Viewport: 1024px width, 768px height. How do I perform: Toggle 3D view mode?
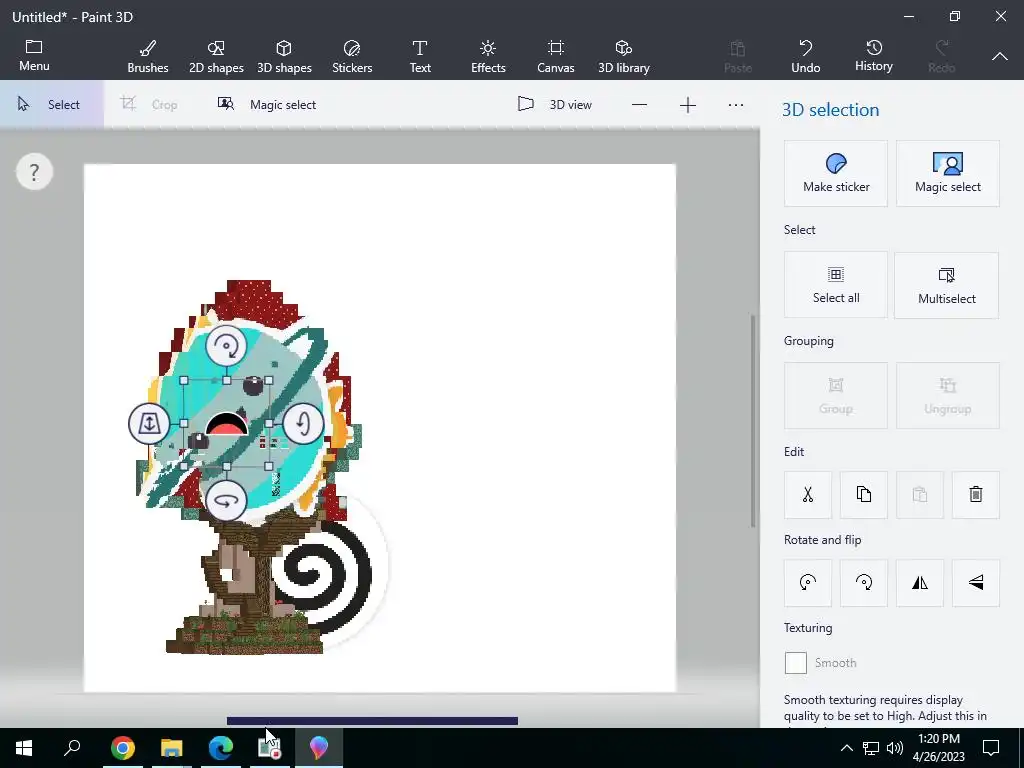554,104
